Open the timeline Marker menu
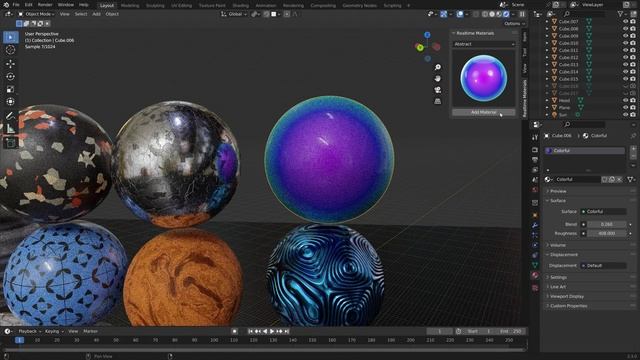The image size is (640, 360). point(90,331)
